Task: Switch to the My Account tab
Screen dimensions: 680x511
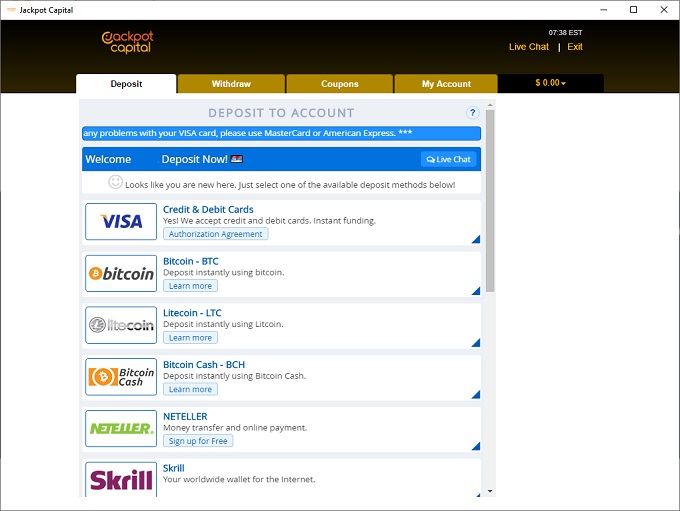Action: tap(446, 84)
